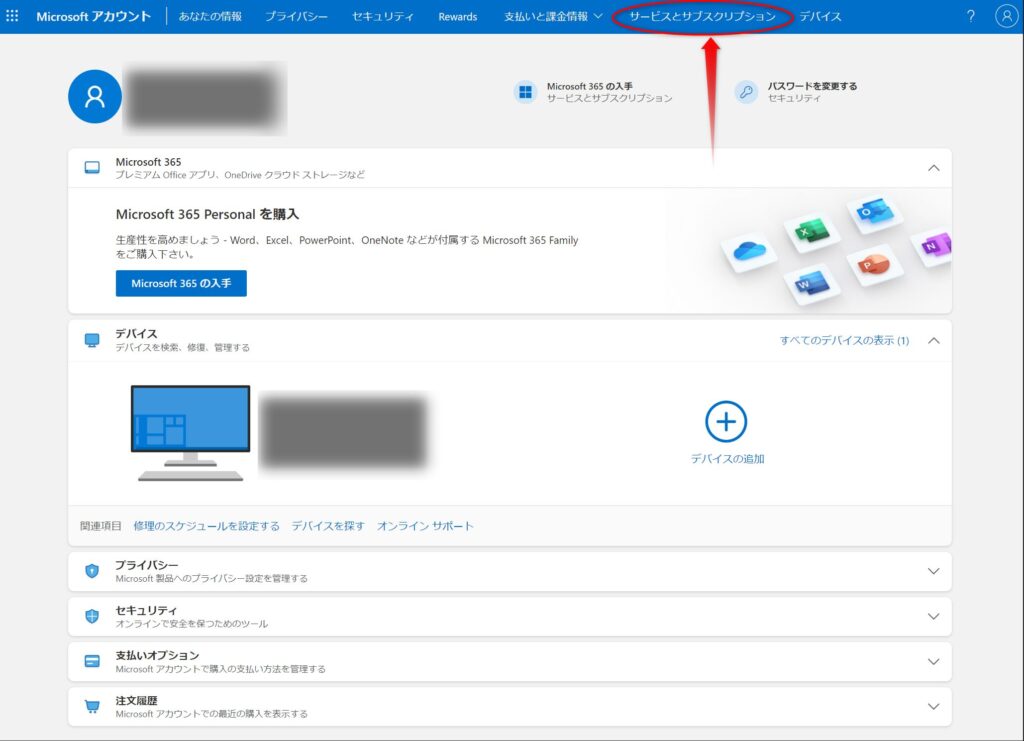Go to あなたの情報 in navigation
This screenshot has height=741, width=1024.
click(210, 17)
